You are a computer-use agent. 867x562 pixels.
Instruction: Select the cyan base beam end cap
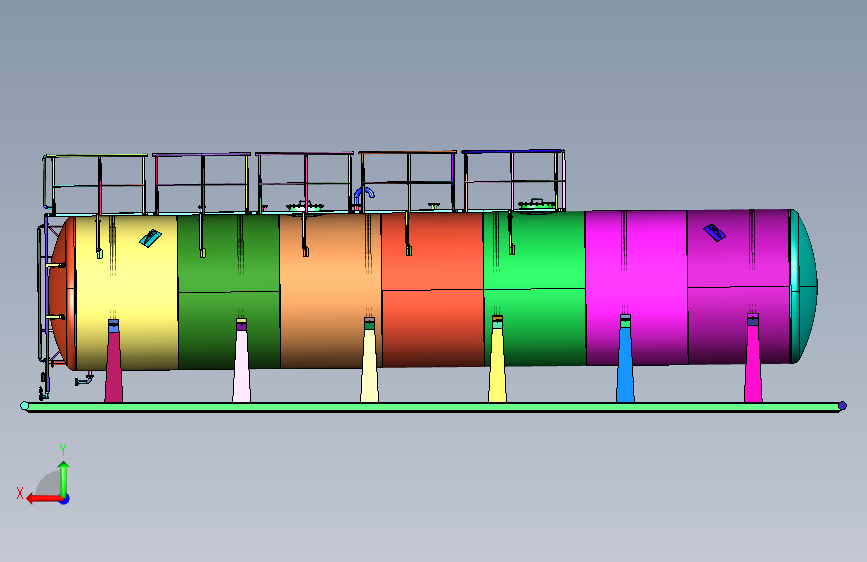24,406
